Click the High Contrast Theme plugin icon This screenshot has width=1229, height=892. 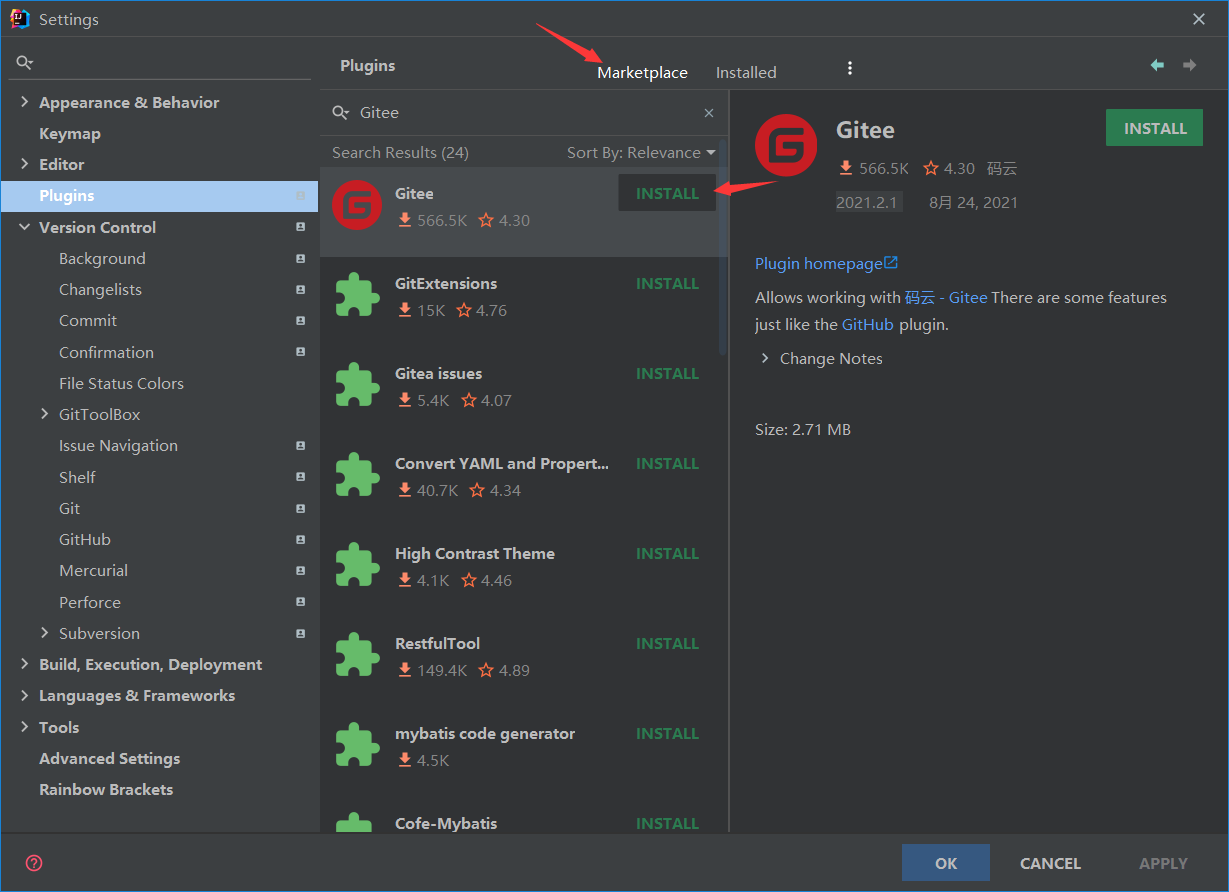coord(357,565)
